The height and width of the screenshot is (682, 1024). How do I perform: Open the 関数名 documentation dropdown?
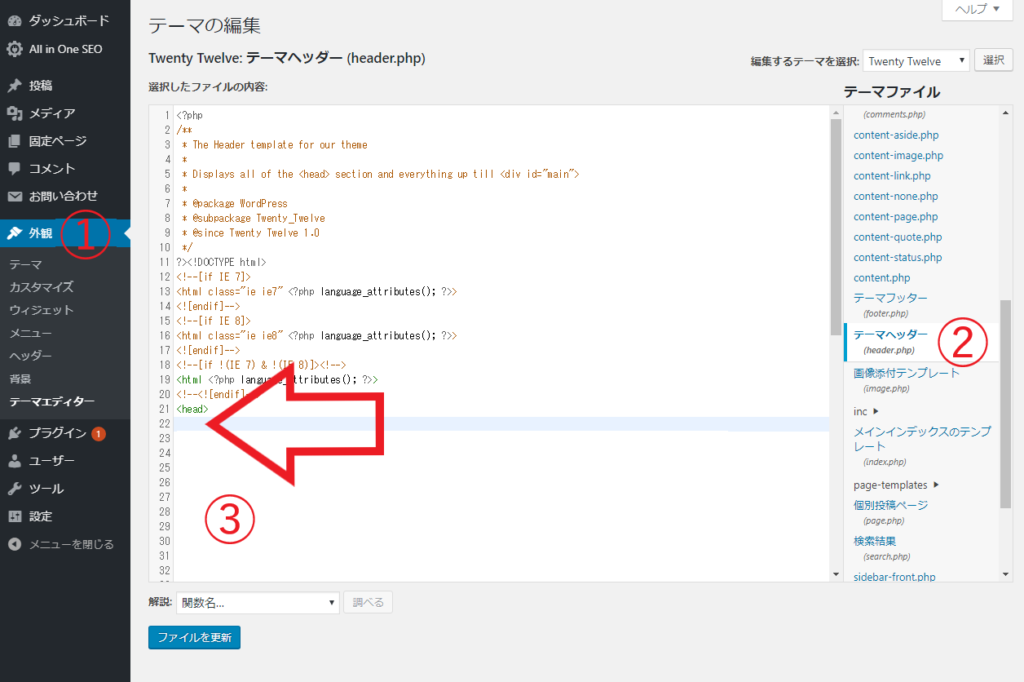pos(258,602)
